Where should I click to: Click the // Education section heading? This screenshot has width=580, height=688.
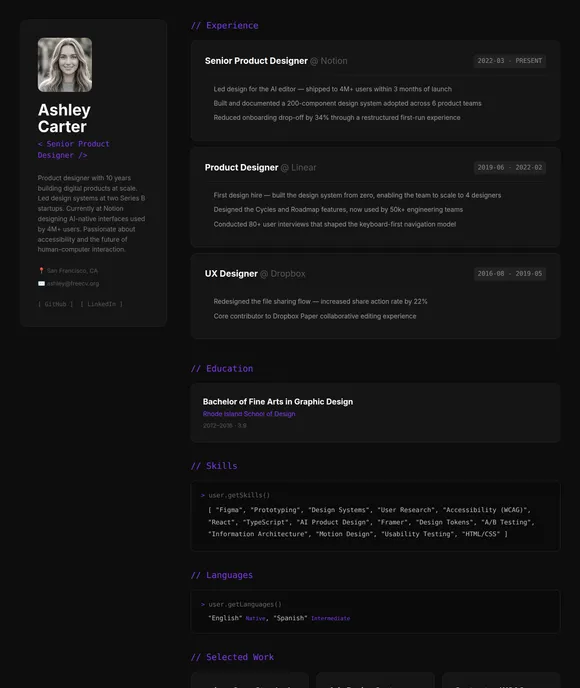pyautogui.click(x=222, y=369)
